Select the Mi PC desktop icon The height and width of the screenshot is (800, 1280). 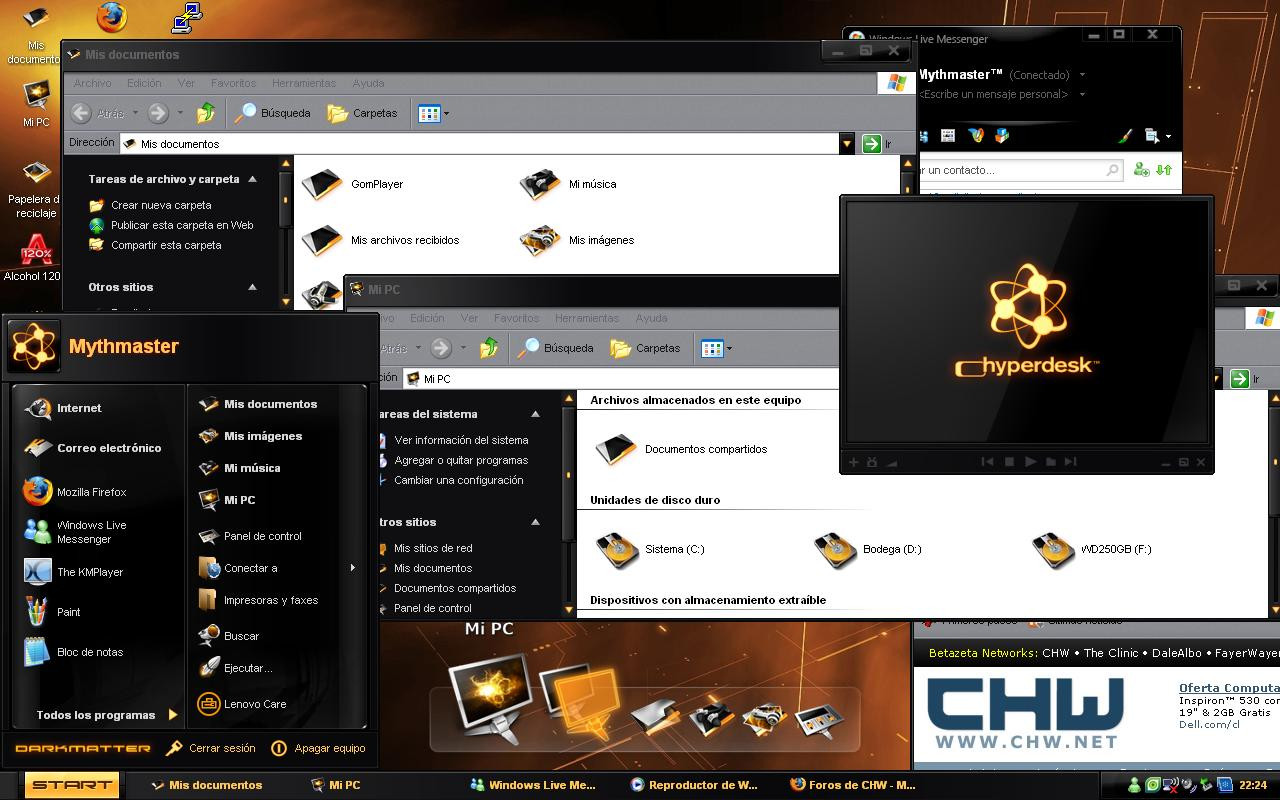[36, 104]
